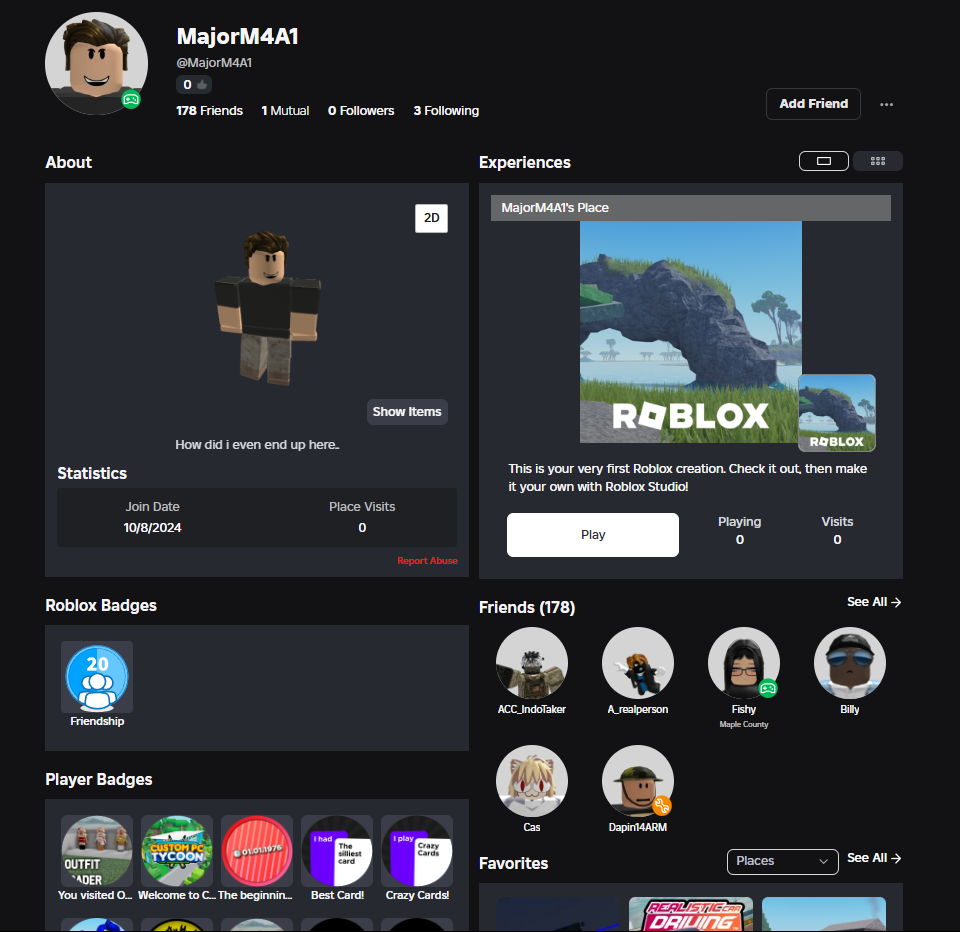The width and height of the screenshot is (960, 932).
Task: Switch experiences to grid view
Action: (878, 161)
